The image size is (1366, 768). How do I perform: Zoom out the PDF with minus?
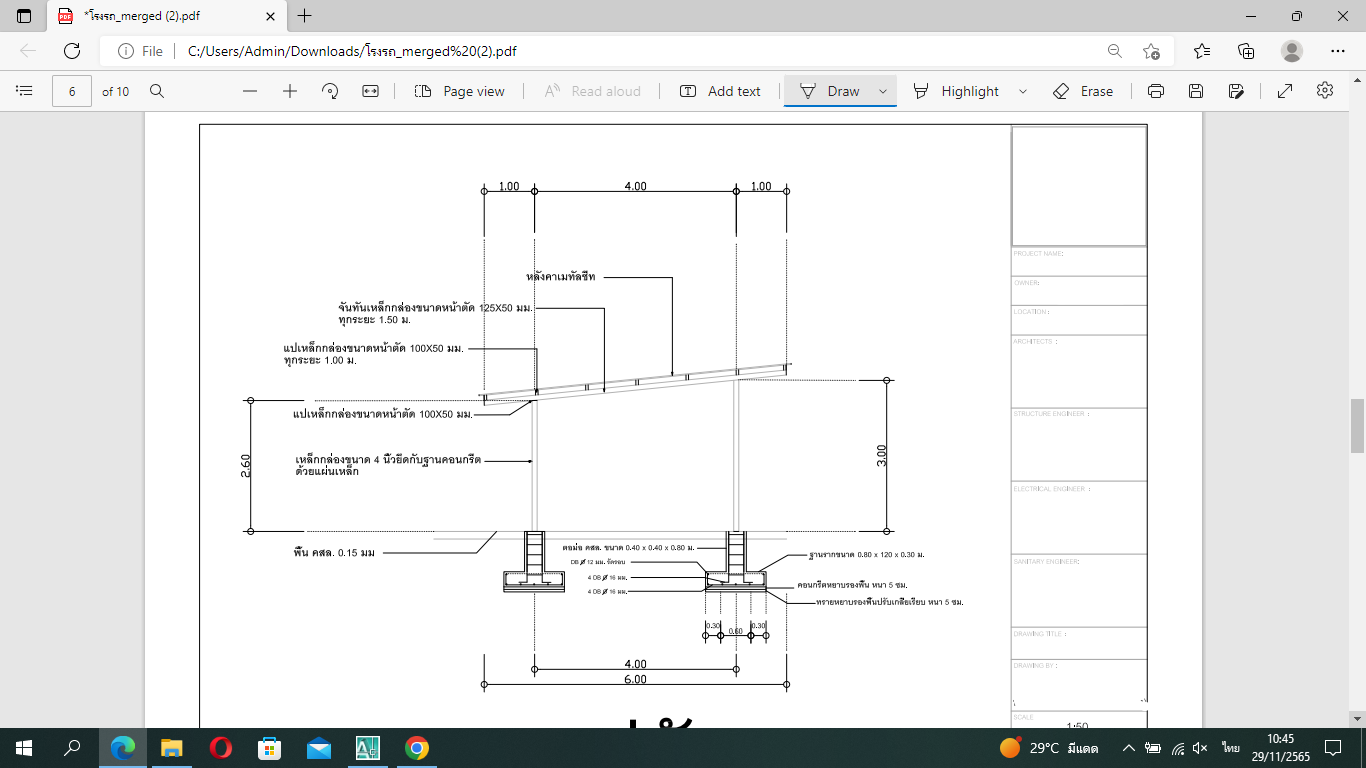250,91
